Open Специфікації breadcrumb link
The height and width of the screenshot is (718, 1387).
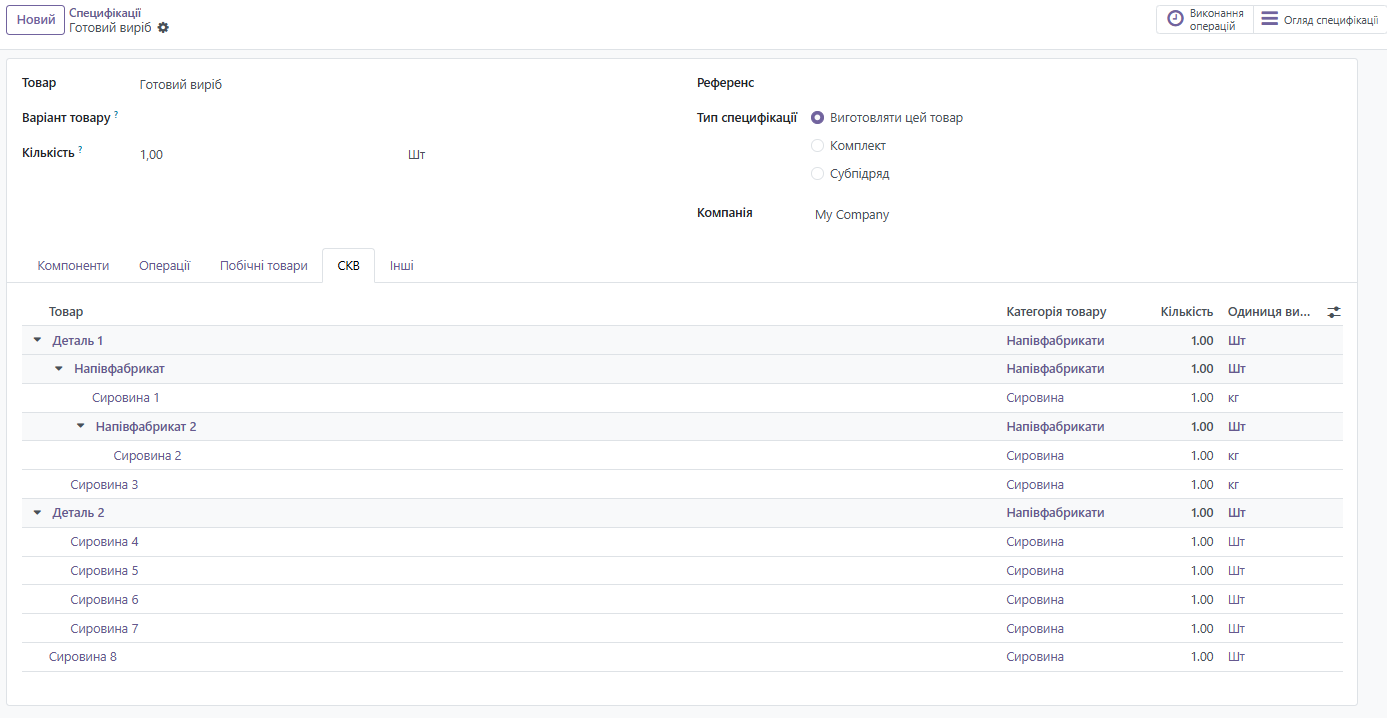tap(104, 13)
